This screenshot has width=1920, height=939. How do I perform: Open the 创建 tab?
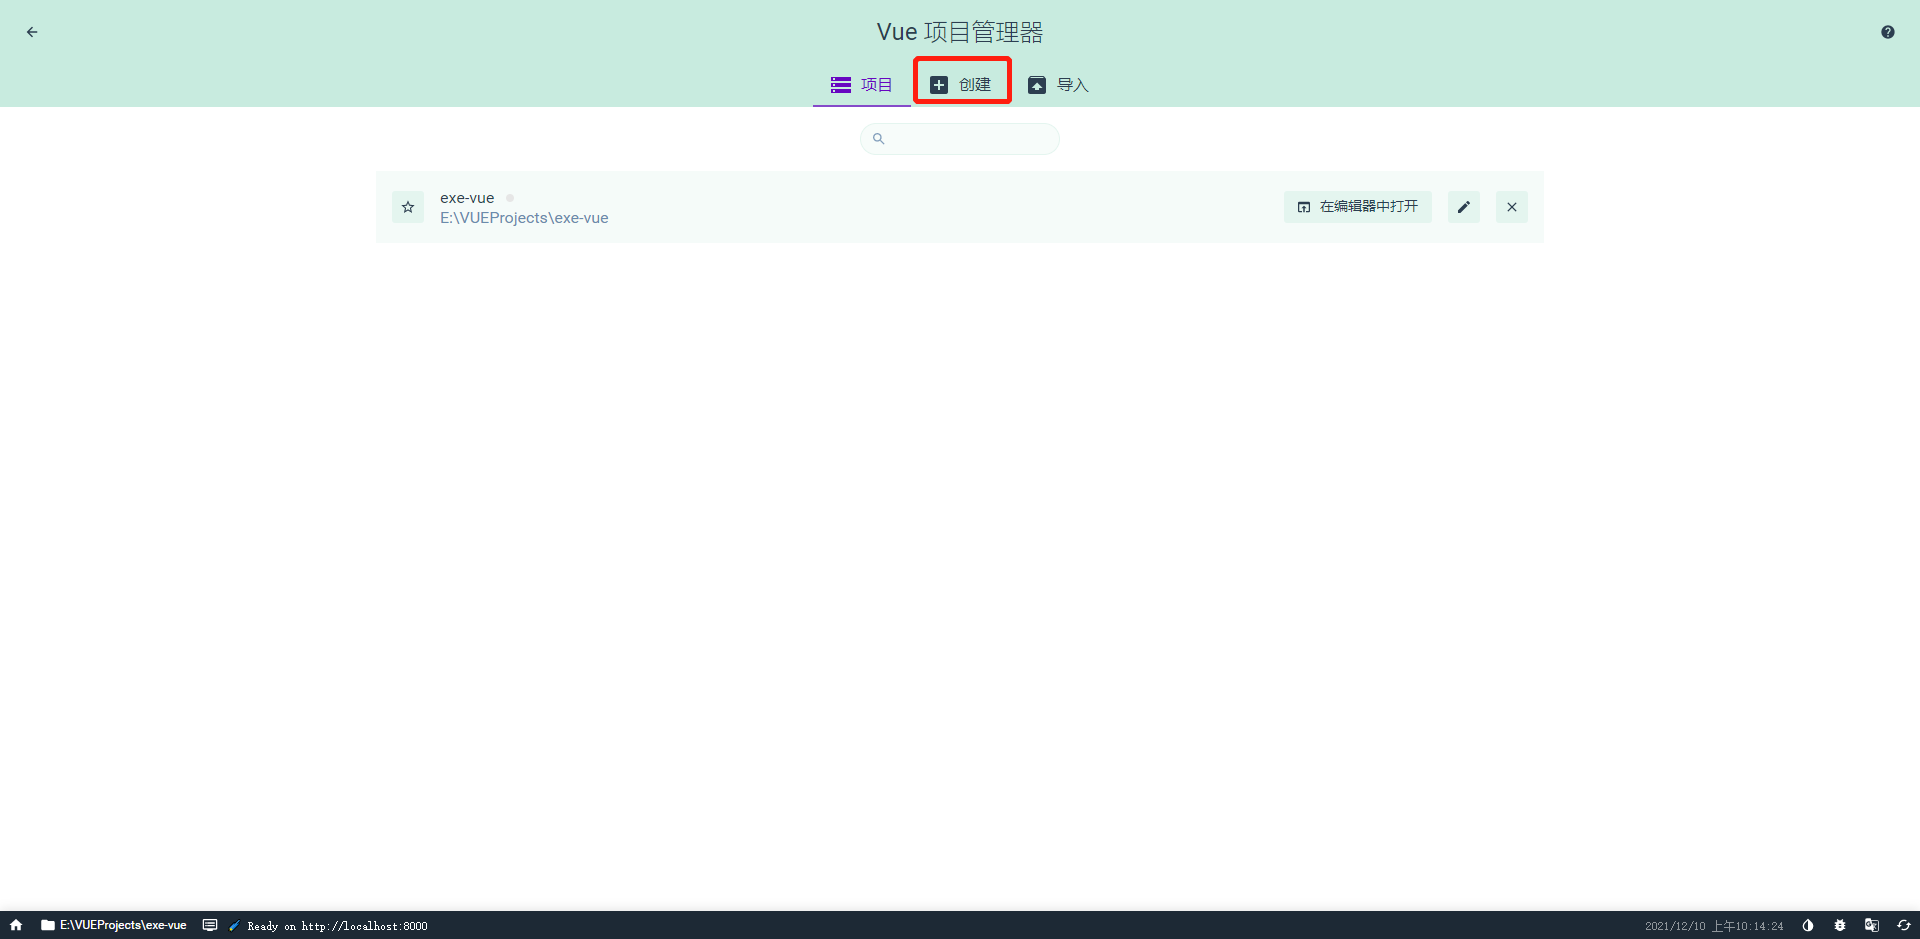tap(961, 85)
